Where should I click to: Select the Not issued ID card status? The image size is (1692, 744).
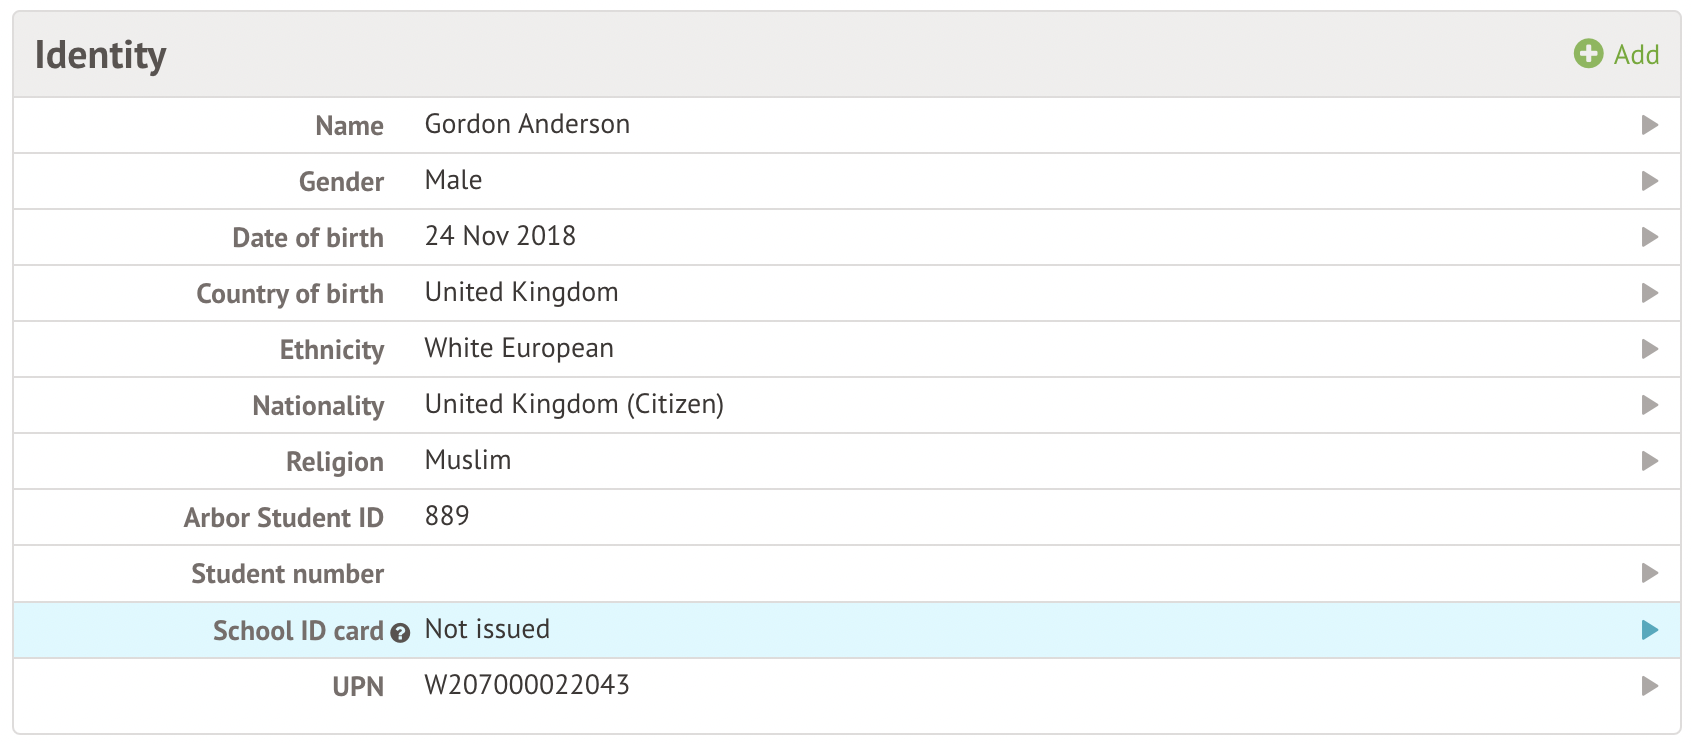(487, 629)
